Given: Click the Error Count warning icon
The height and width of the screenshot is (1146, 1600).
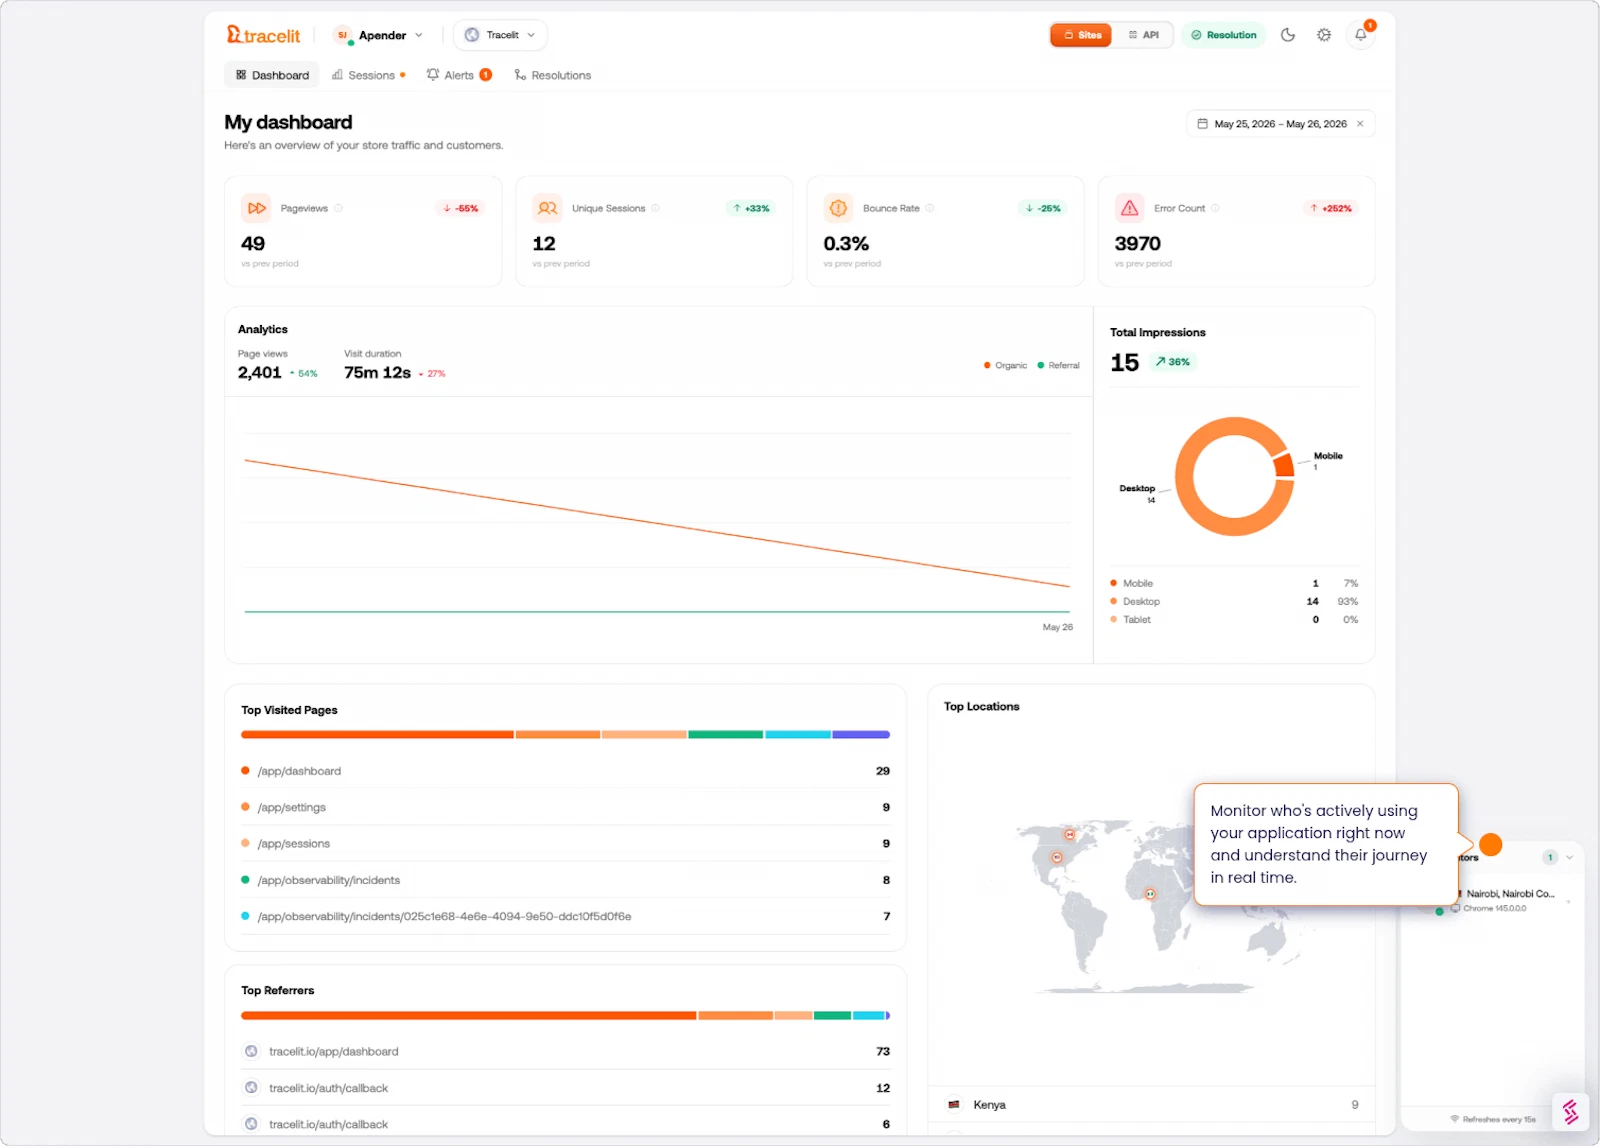Looking at the screenshot, I should coord(1130,208).
